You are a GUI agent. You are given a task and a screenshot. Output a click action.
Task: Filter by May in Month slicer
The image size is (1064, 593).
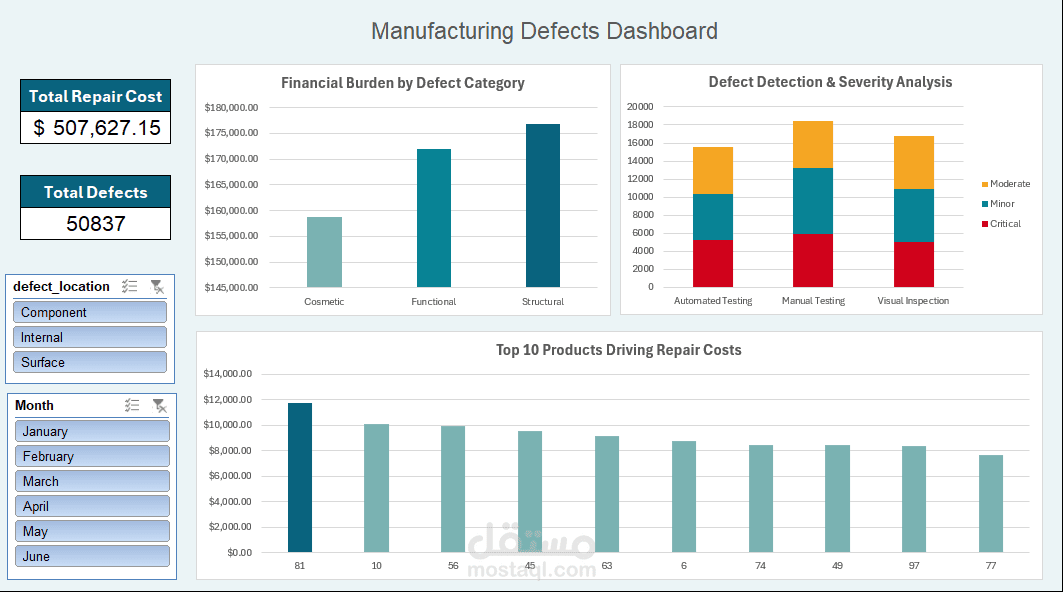(x=92, y=531)
